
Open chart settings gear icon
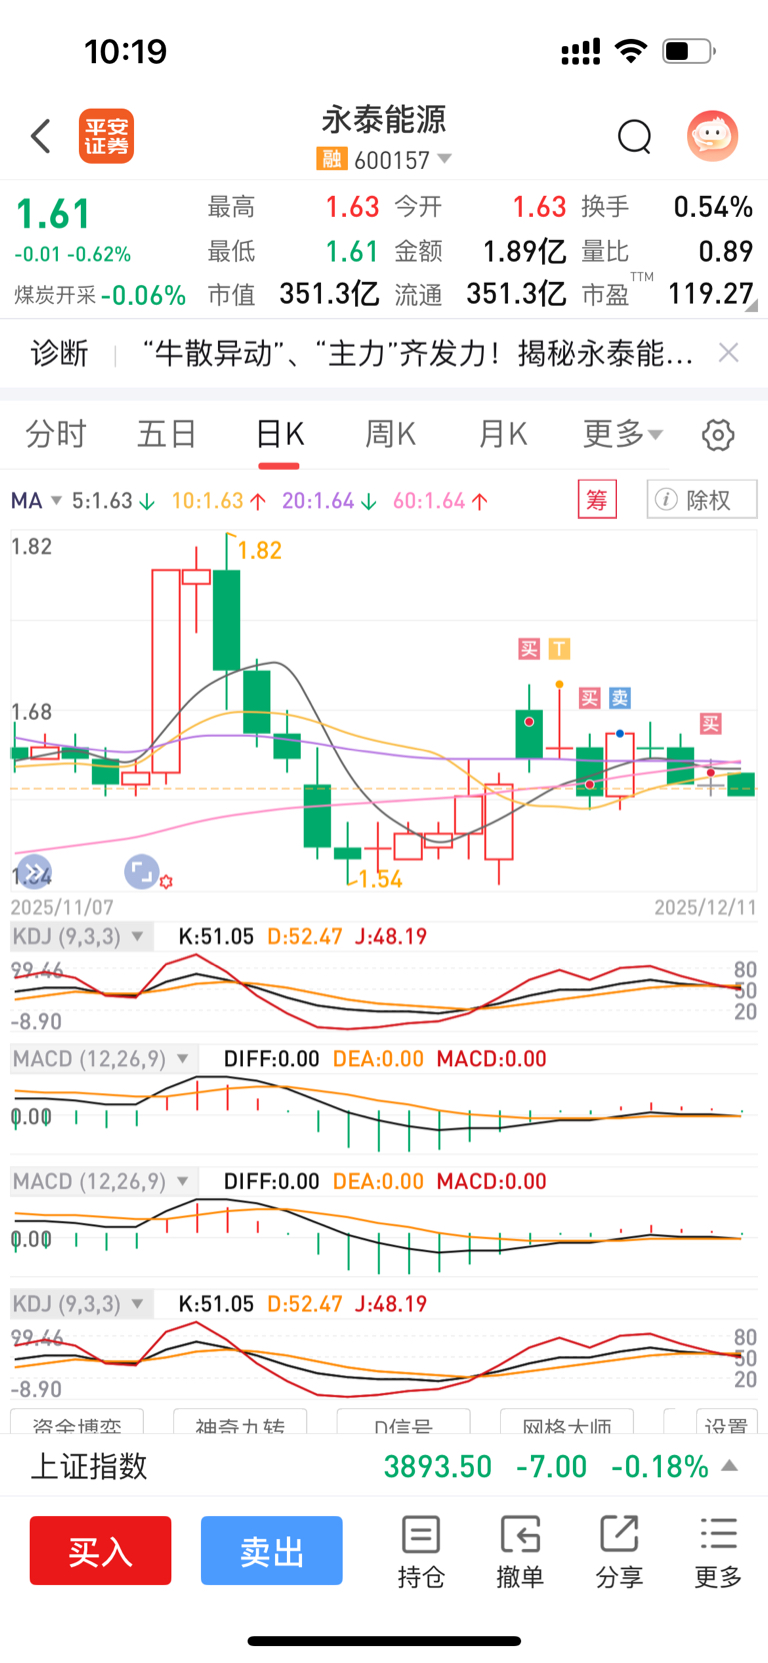click(x=718, y=435)
